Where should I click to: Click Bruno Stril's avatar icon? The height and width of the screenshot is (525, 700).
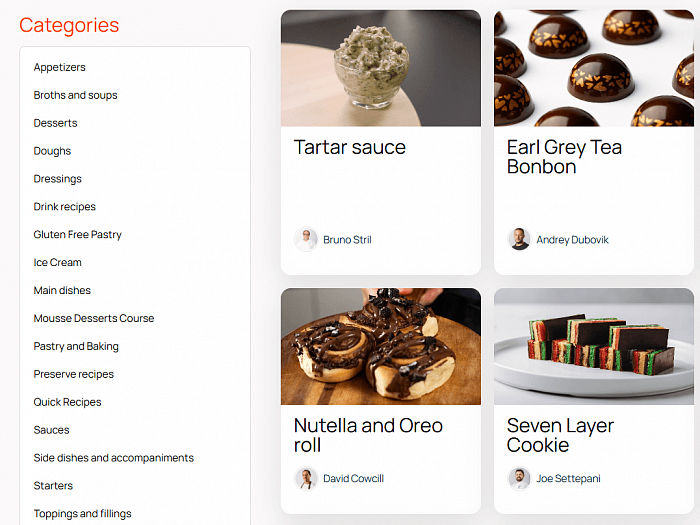tap(306, 240)
